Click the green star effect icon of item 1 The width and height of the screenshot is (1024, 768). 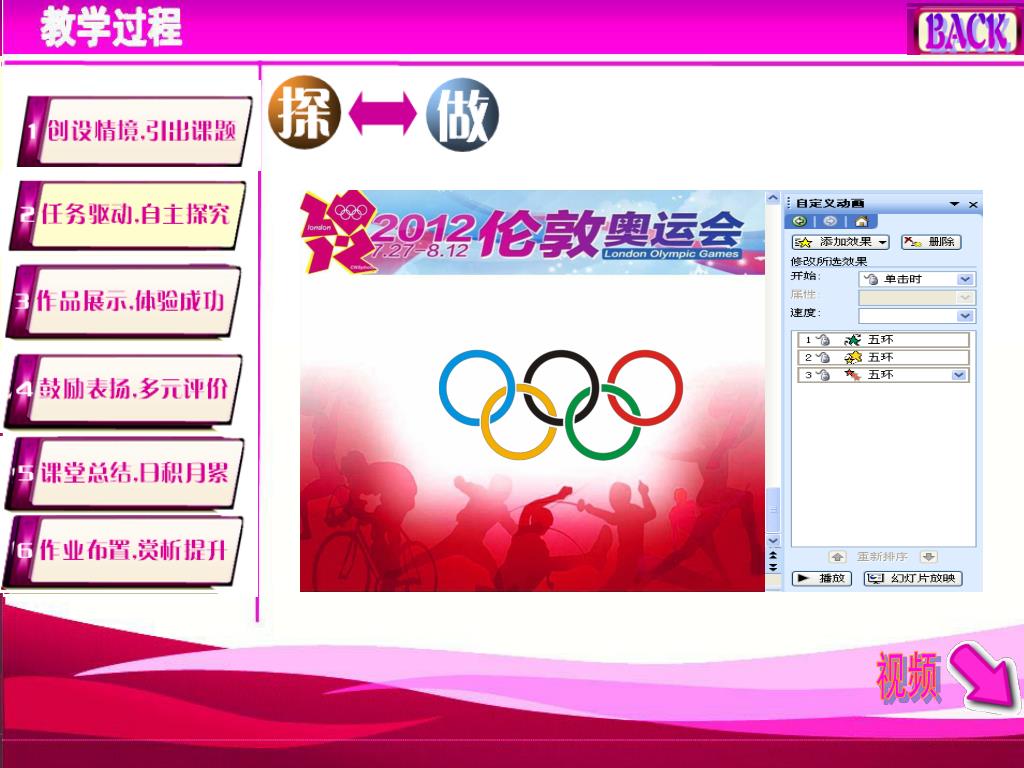pyautogui.click(x=852, y=340)
